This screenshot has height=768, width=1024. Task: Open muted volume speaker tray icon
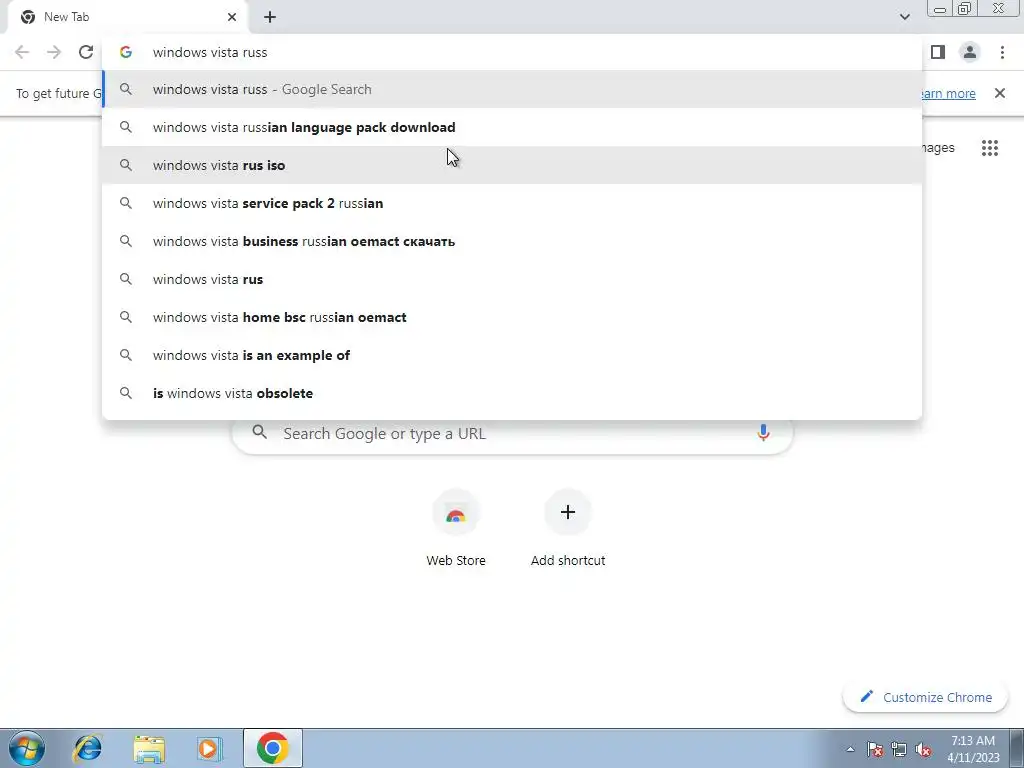pyautogui.click(x=923, y=749)
